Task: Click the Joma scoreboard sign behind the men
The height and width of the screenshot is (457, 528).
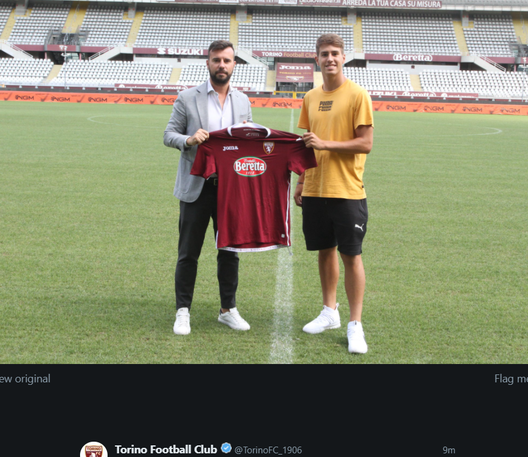Action: click(x=295, y=72)
